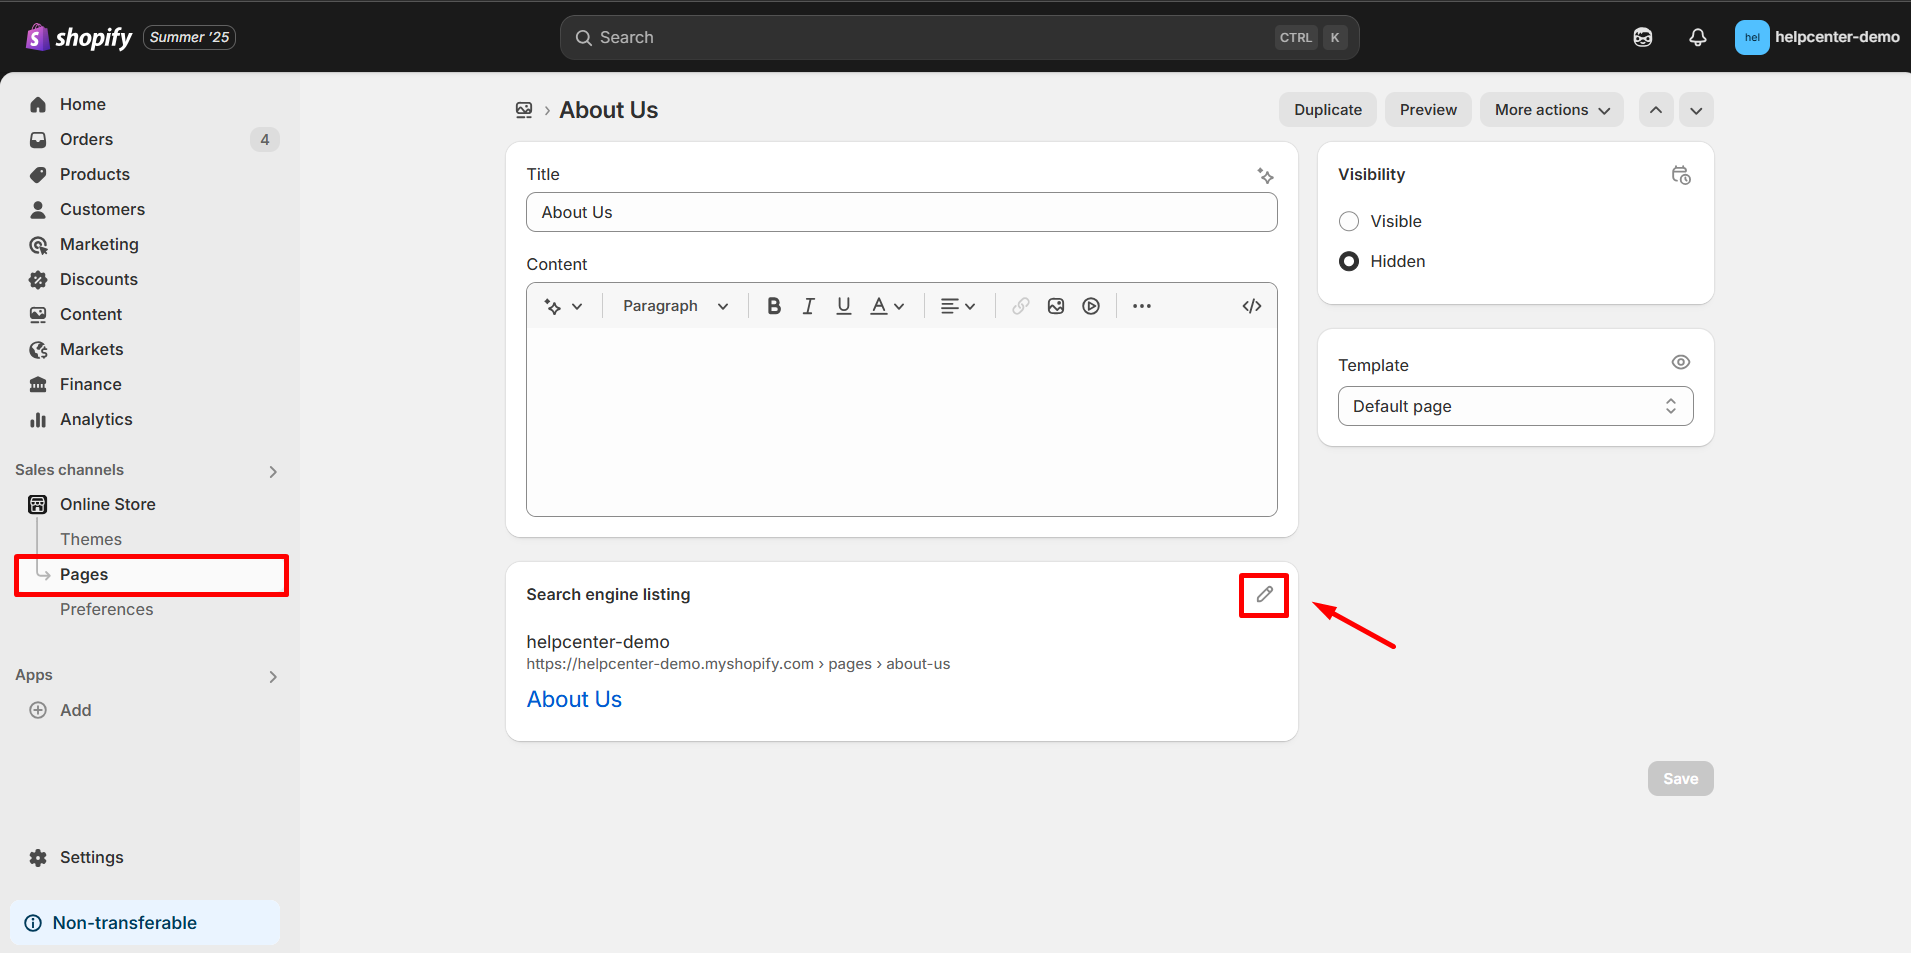Open the notifications bell

(1697, 37)
